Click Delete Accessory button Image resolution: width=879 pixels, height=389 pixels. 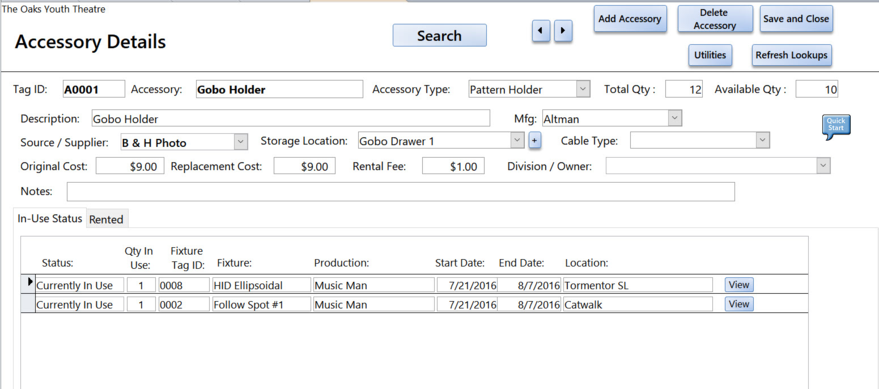click(x=714, y=18)
